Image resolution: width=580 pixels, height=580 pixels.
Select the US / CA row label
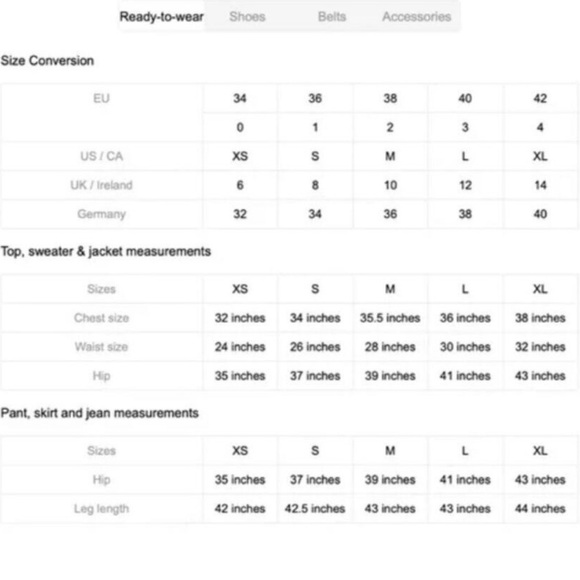pyautogui.click(x=101, y=156)
